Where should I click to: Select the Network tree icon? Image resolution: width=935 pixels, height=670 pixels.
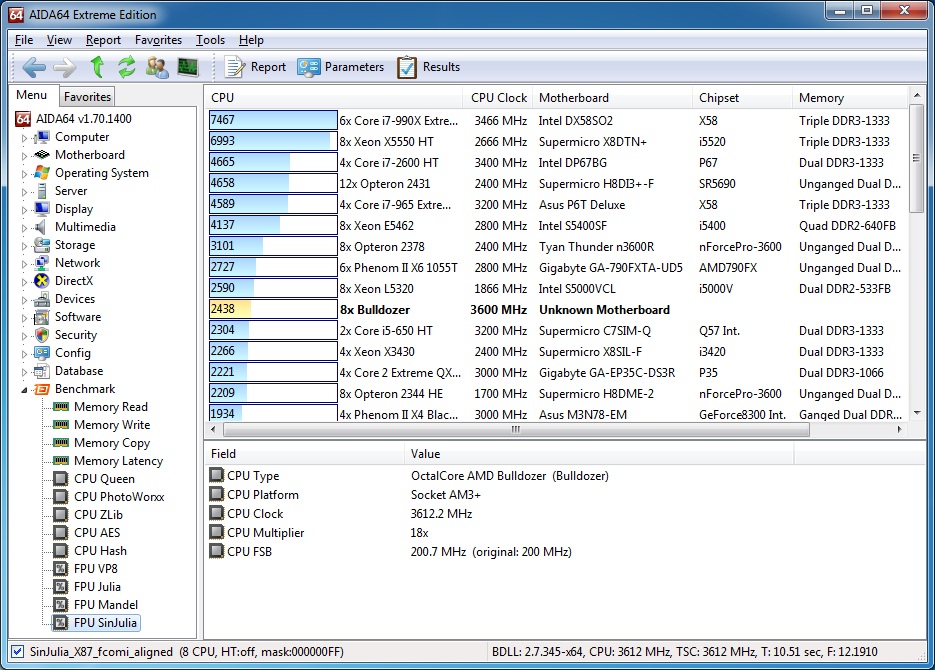(x=42, y=263)
